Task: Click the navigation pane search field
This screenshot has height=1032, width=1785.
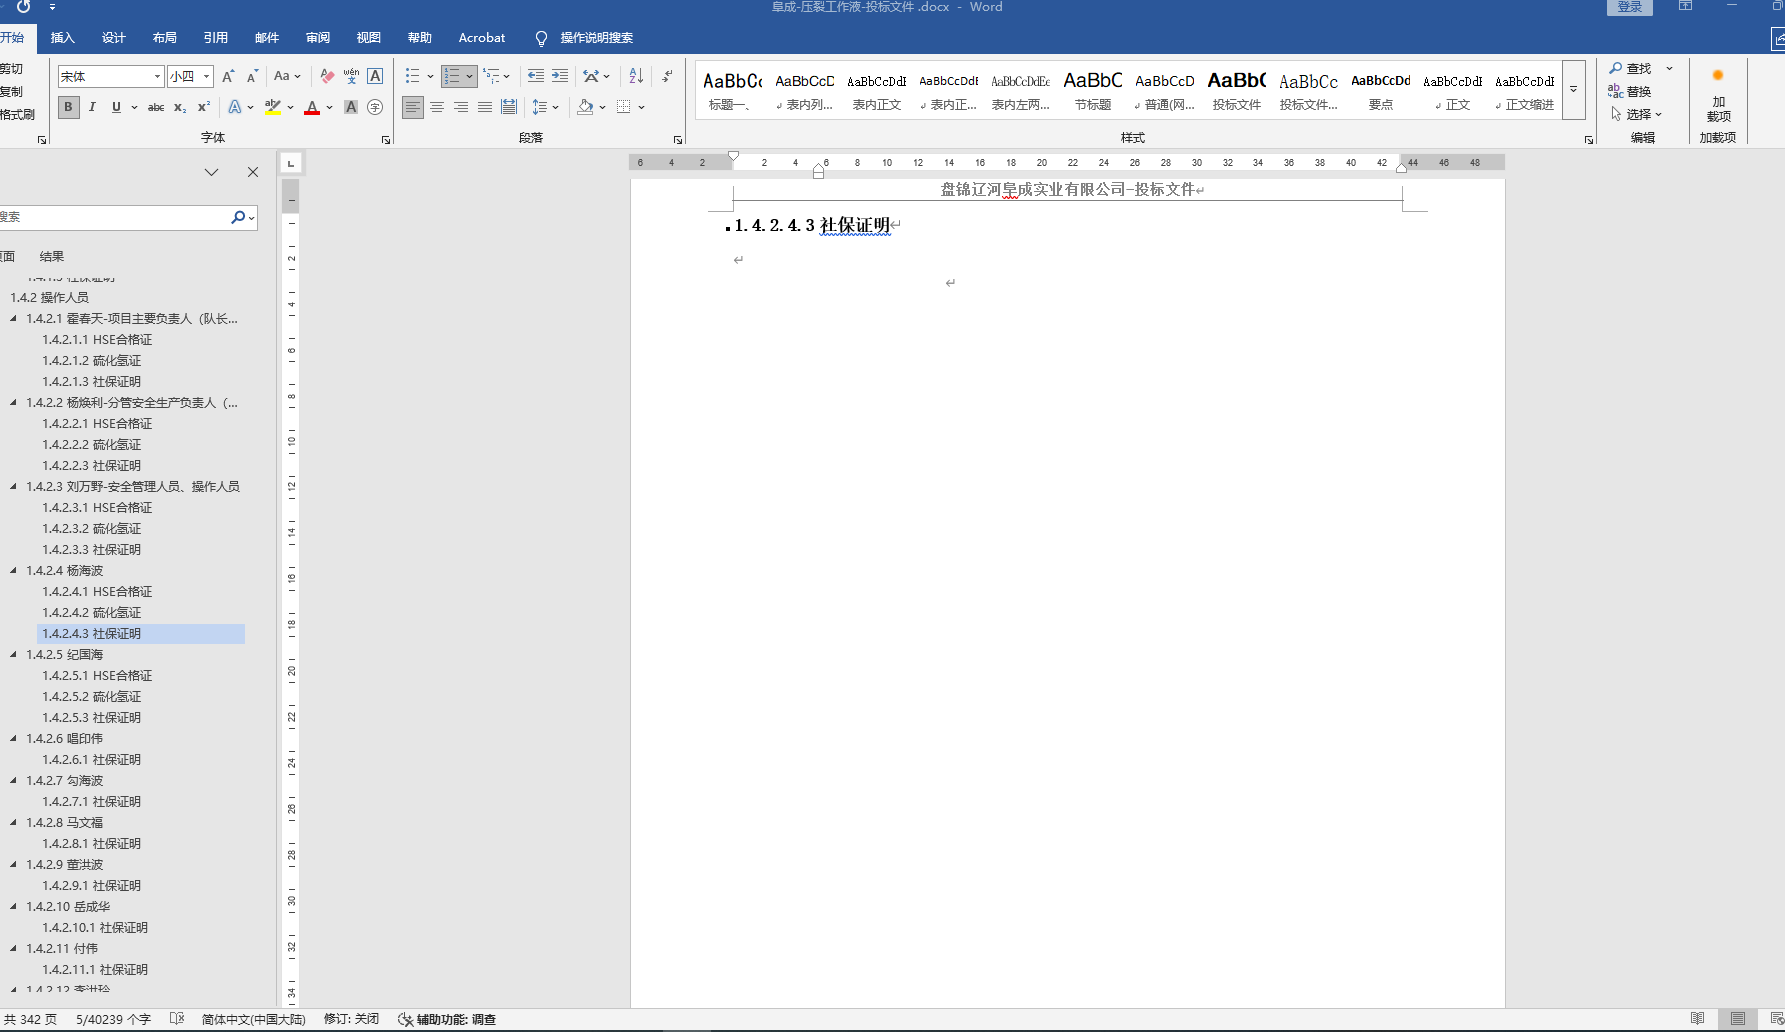Action: click(x=112, y=217)
